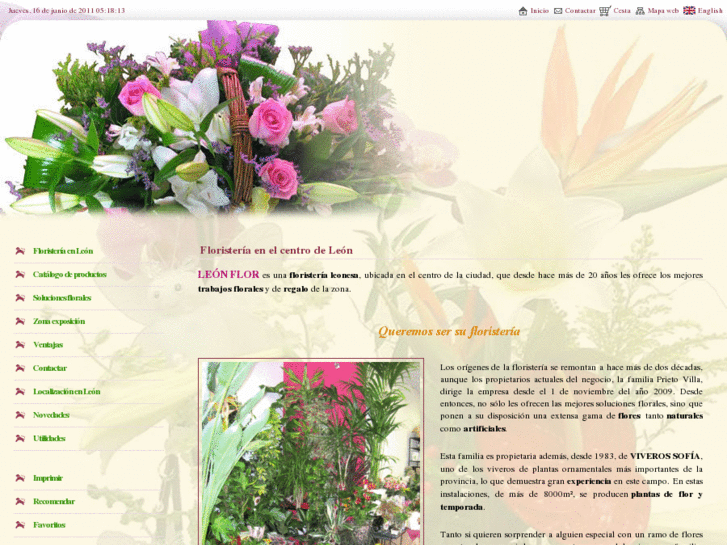Open Catálogo de productos menu item

pyautogui.click(x=70, y=274)
